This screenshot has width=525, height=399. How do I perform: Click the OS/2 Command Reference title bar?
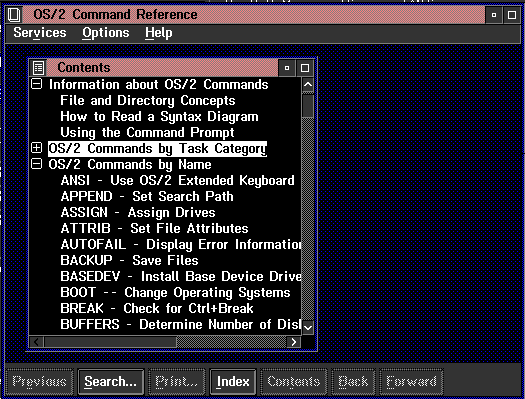254,15
